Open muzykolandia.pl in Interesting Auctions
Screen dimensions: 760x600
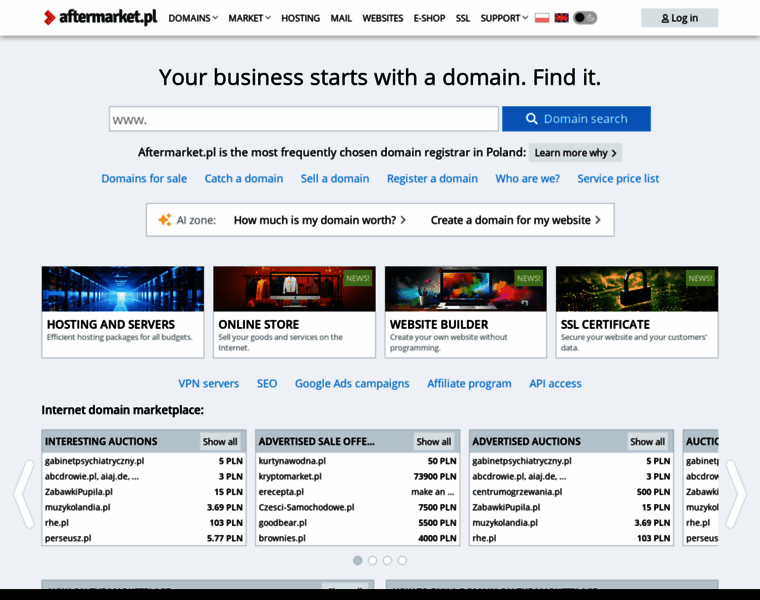coord(78,507)
